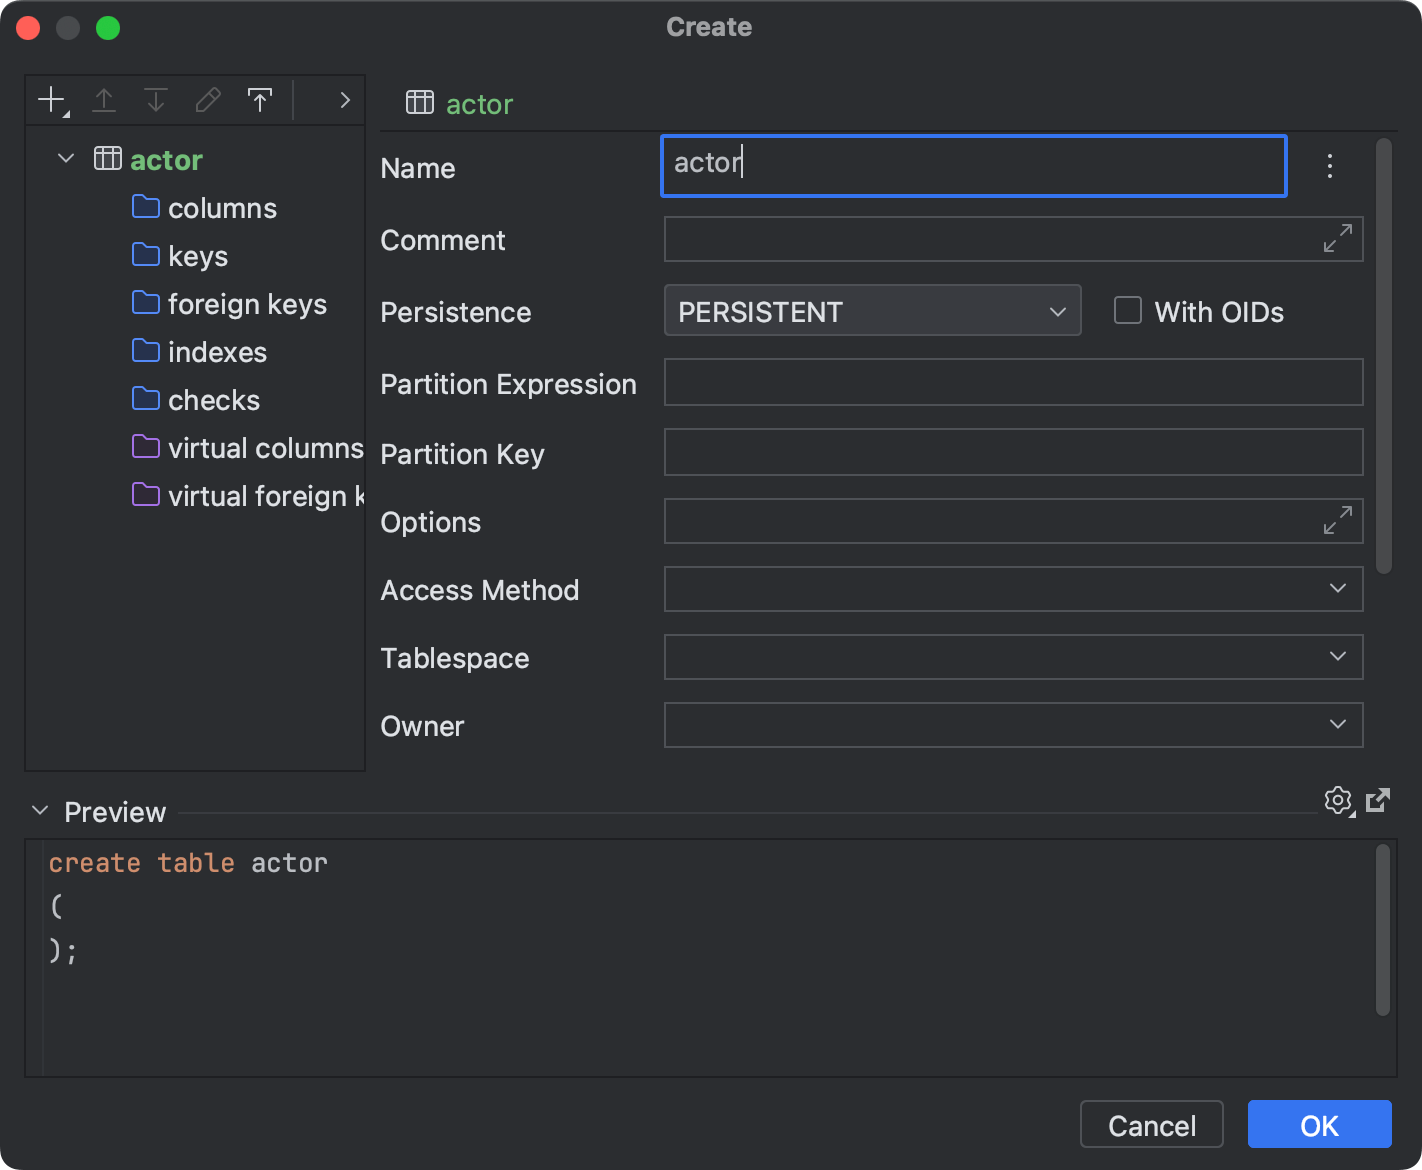Image resolution: width=1422 pixels, height=1170 pixels.
Task: Click the Edit pencil toolbar icon
Action: click(207, 99)
